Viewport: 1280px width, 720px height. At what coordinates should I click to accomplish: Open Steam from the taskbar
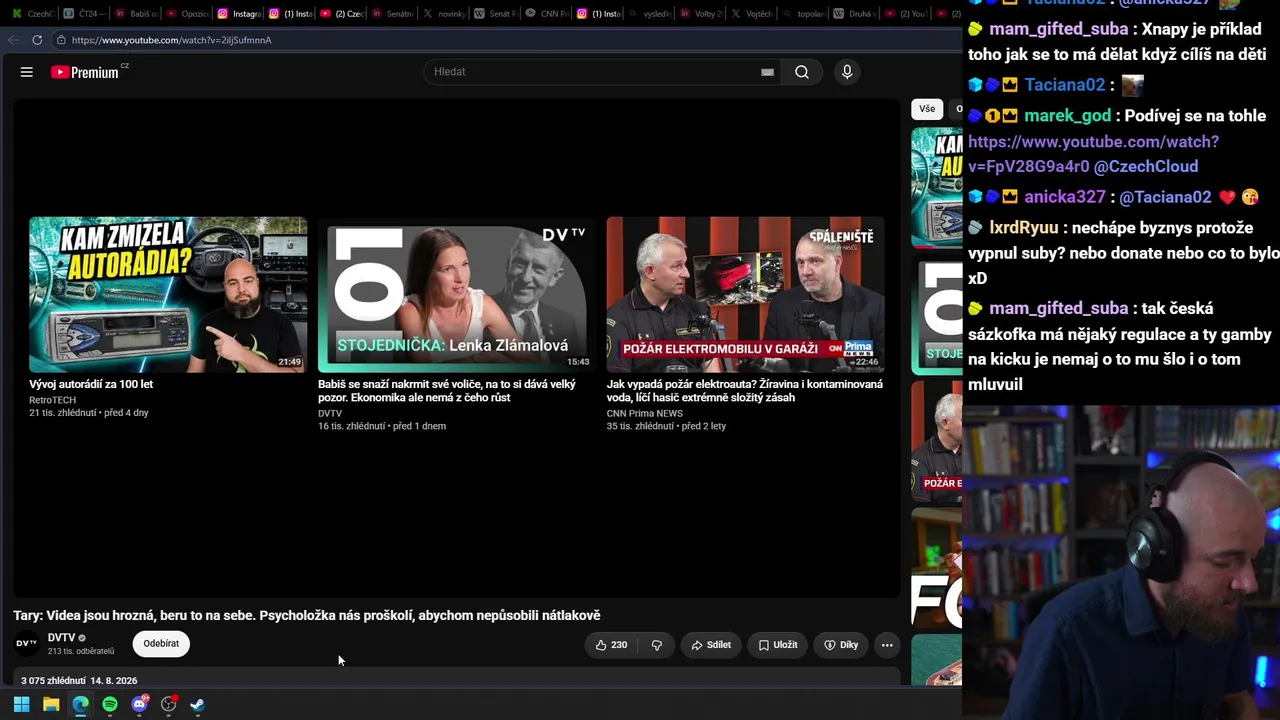(198, 704)
